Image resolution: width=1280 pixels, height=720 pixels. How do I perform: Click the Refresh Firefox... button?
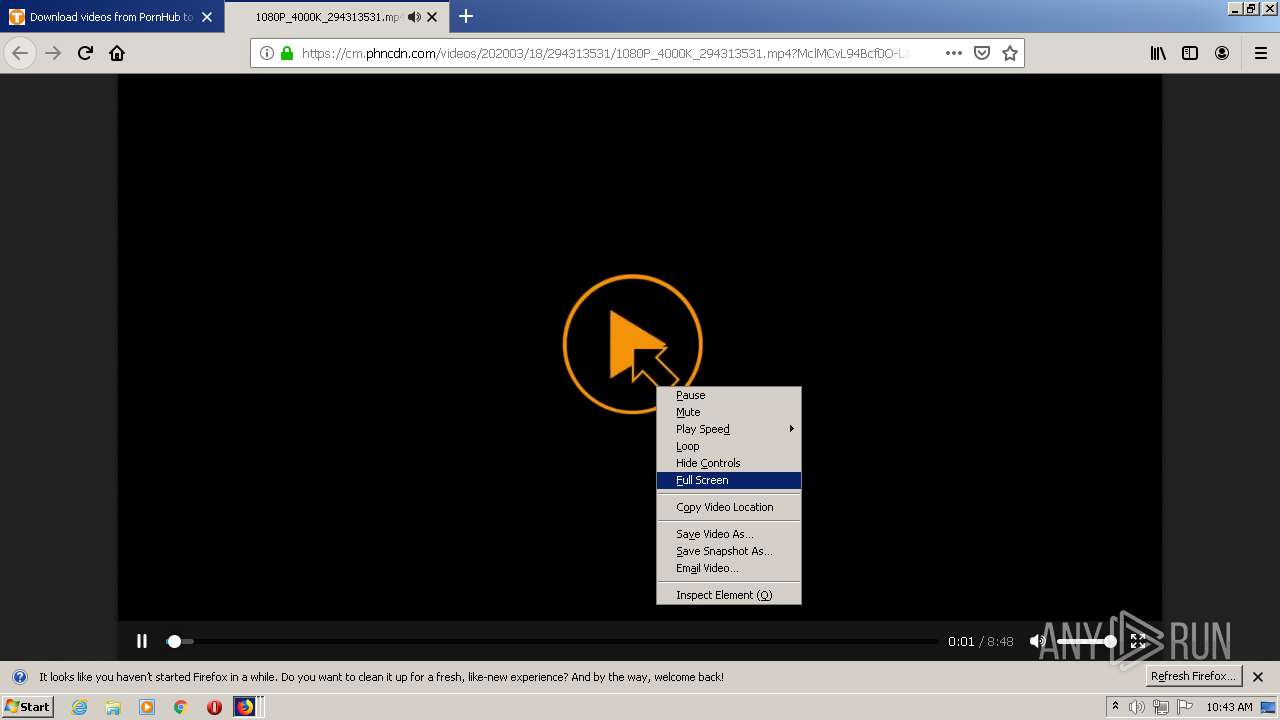pyautogui.click(x=1193, y=676)
